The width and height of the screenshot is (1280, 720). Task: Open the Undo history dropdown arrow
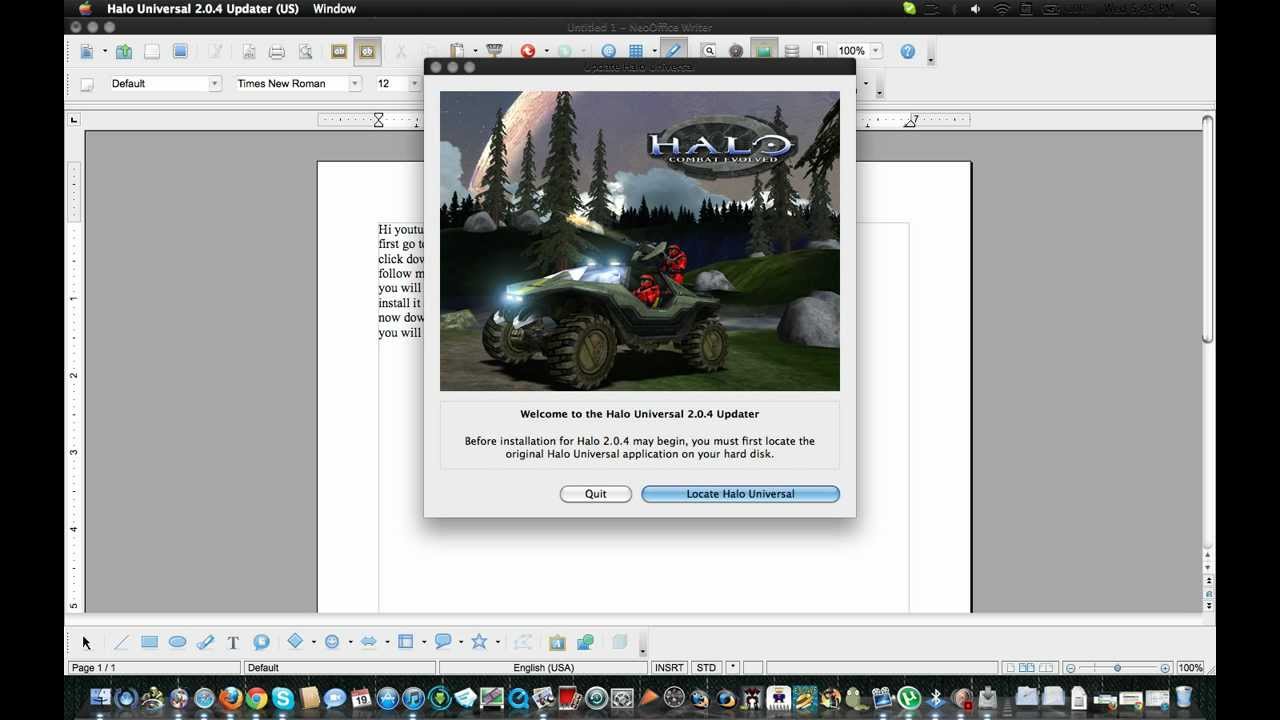[x=546, y=51]
